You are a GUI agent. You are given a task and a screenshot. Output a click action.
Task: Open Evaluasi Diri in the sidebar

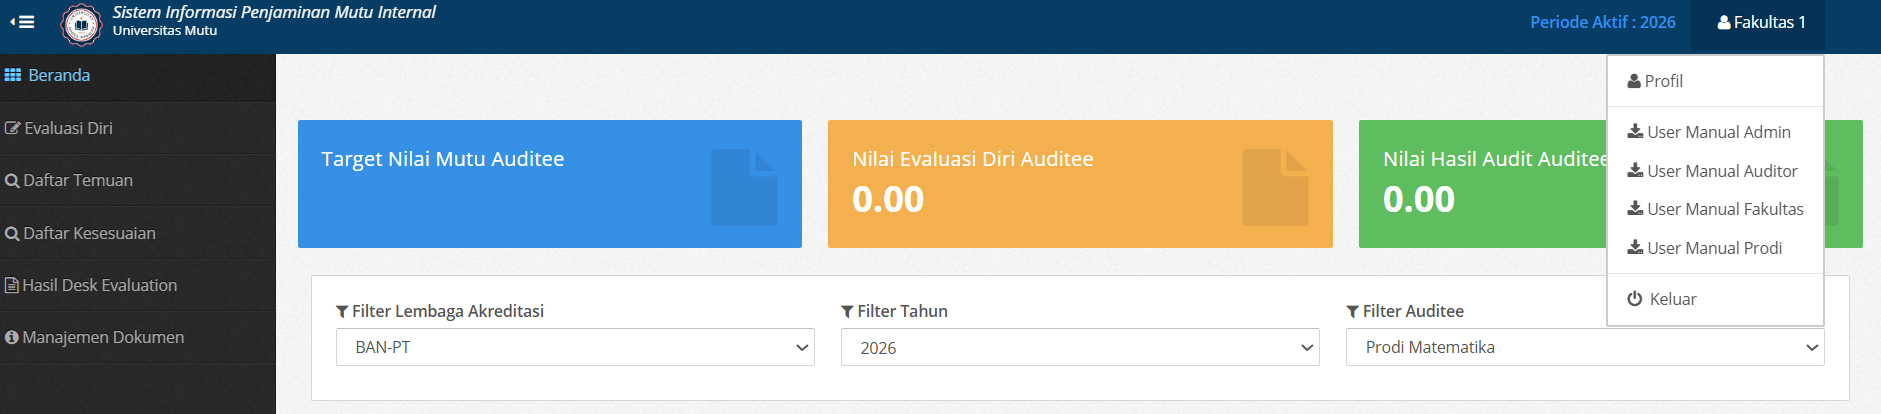pos(138,128)
